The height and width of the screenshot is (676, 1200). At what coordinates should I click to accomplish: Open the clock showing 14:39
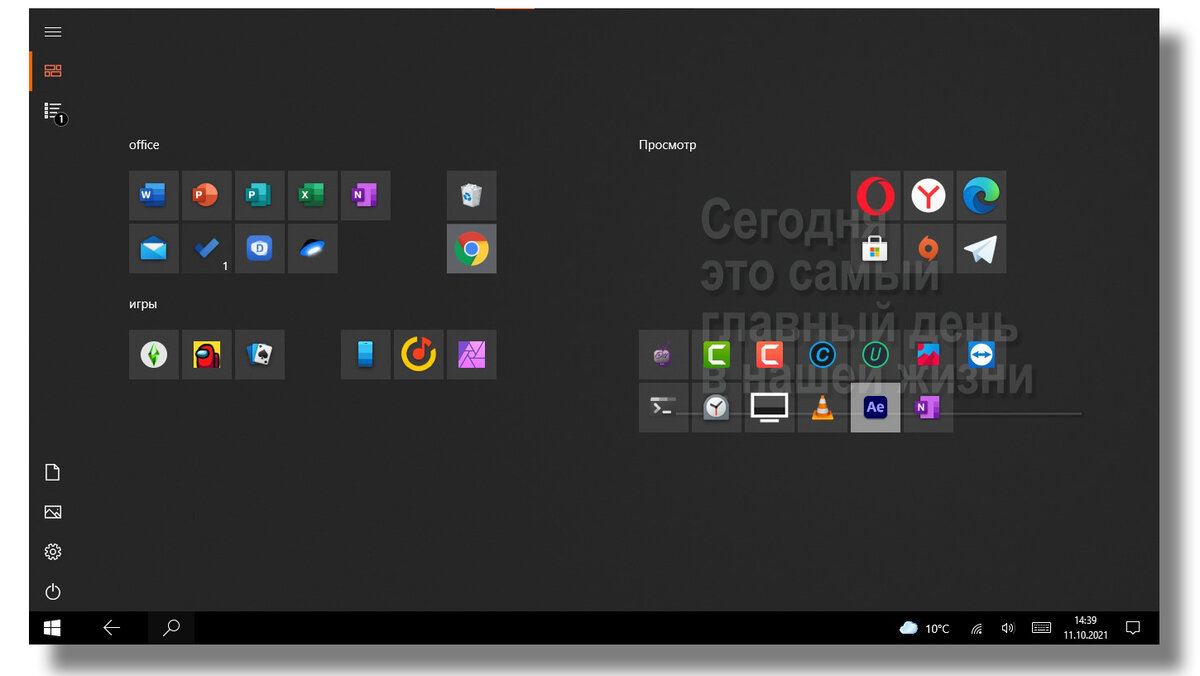click(1085, 628)
